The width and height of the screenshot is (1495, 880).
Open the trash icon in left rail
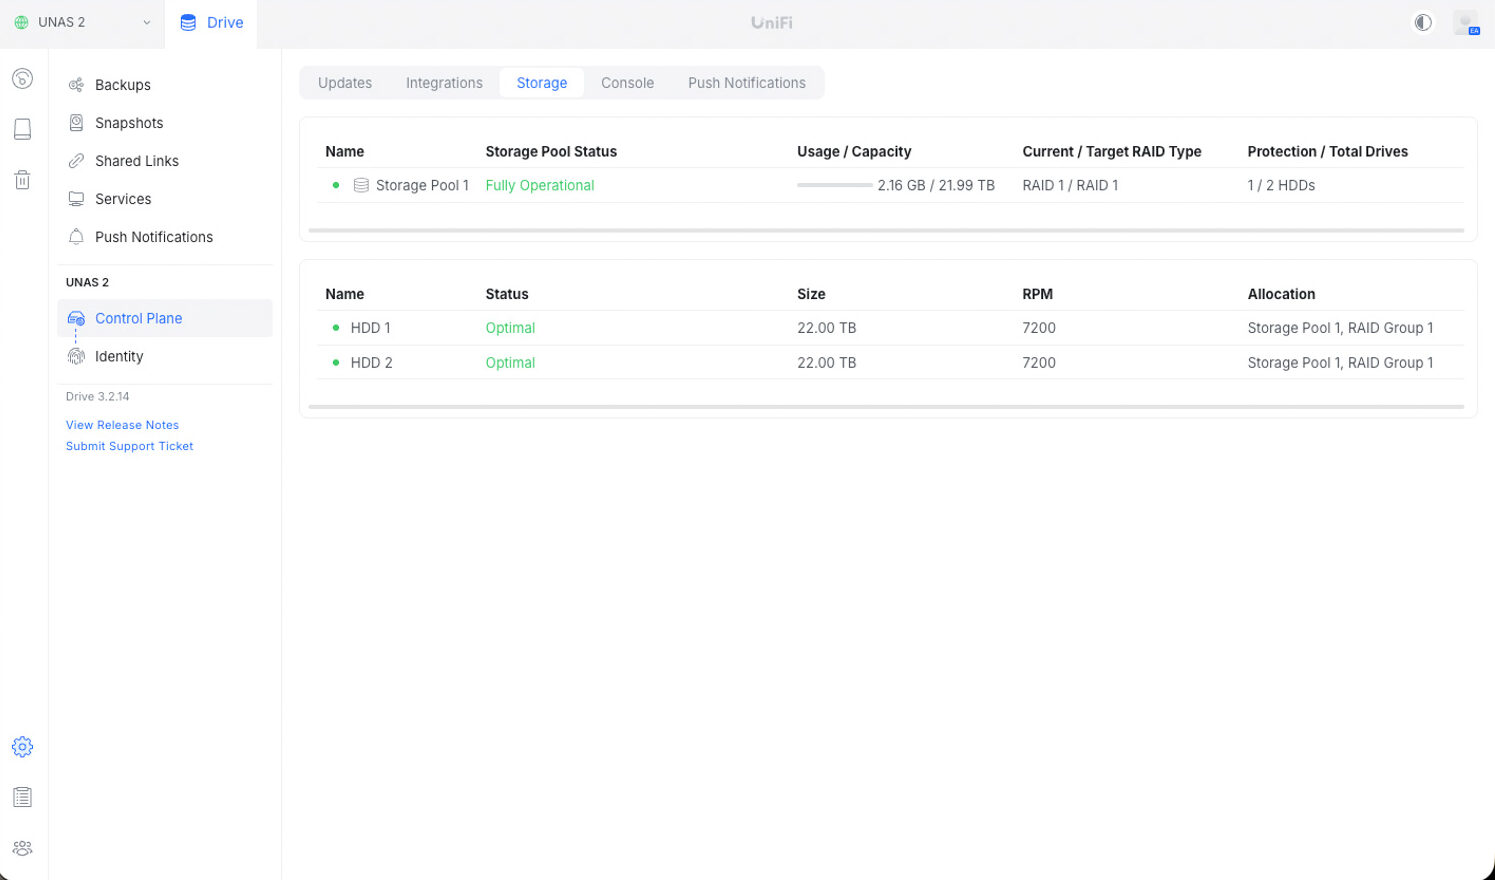[x=22, y=180]
